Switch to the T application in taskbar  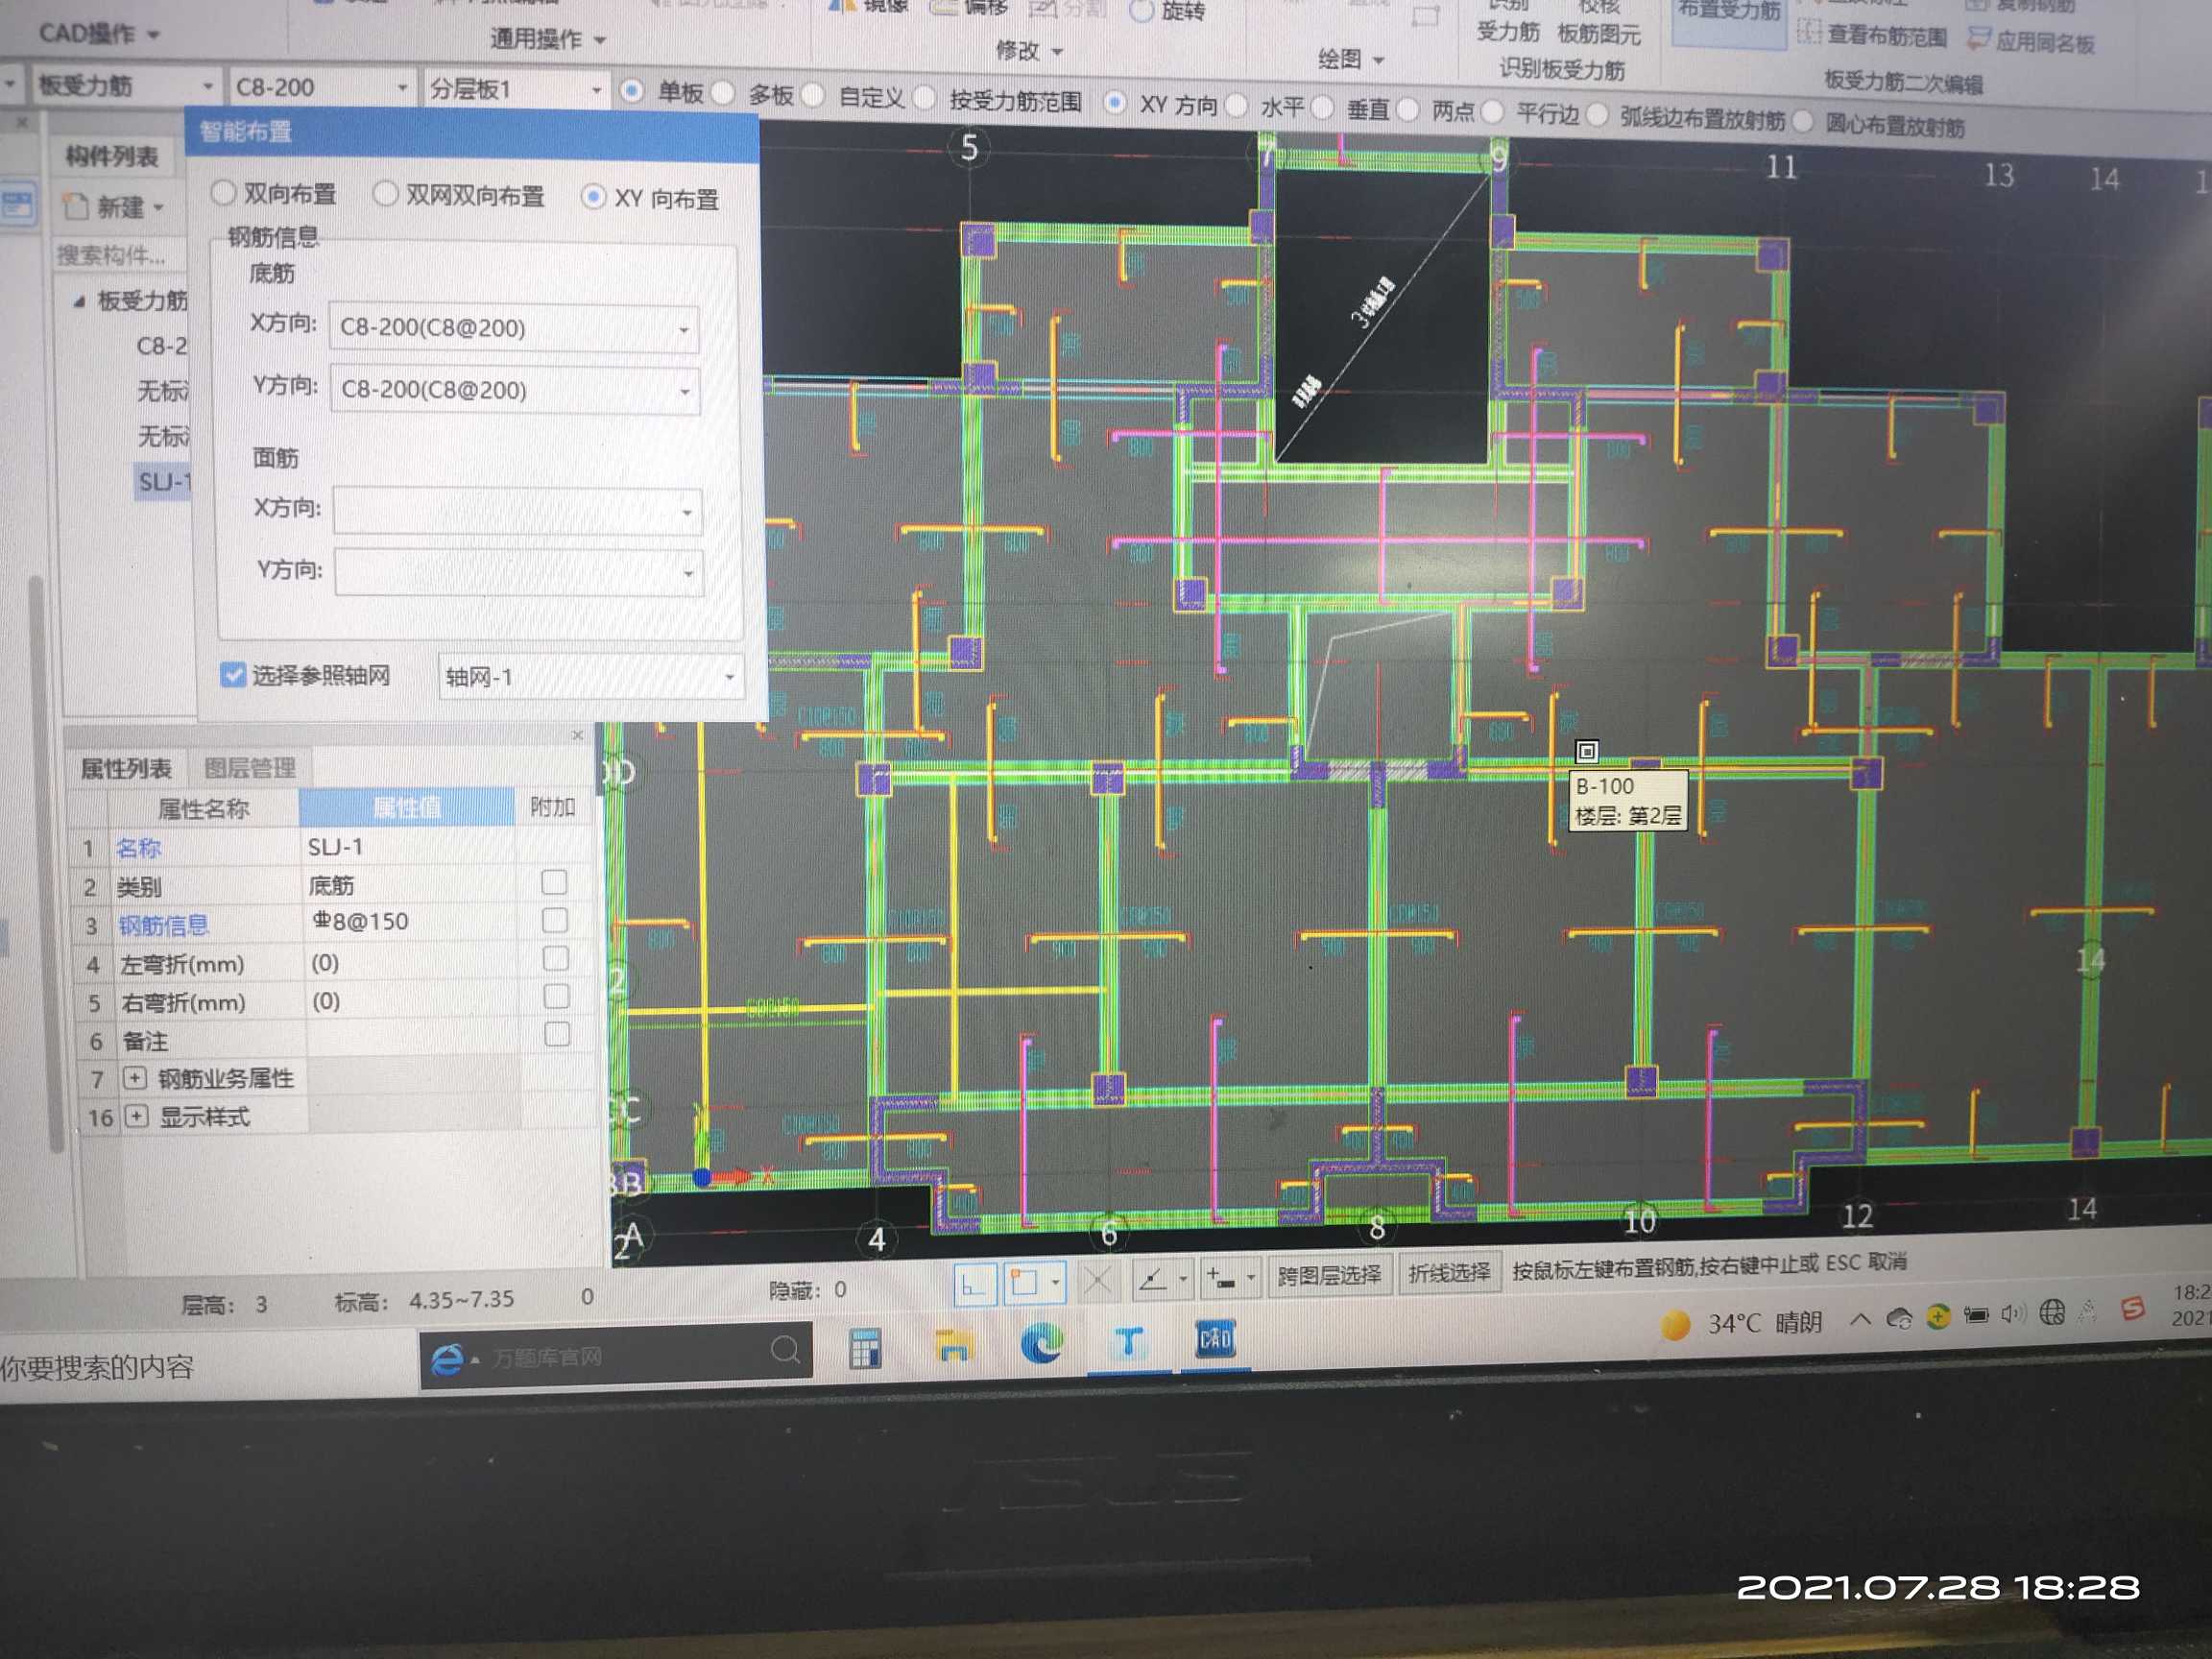coord(1128,1341)
